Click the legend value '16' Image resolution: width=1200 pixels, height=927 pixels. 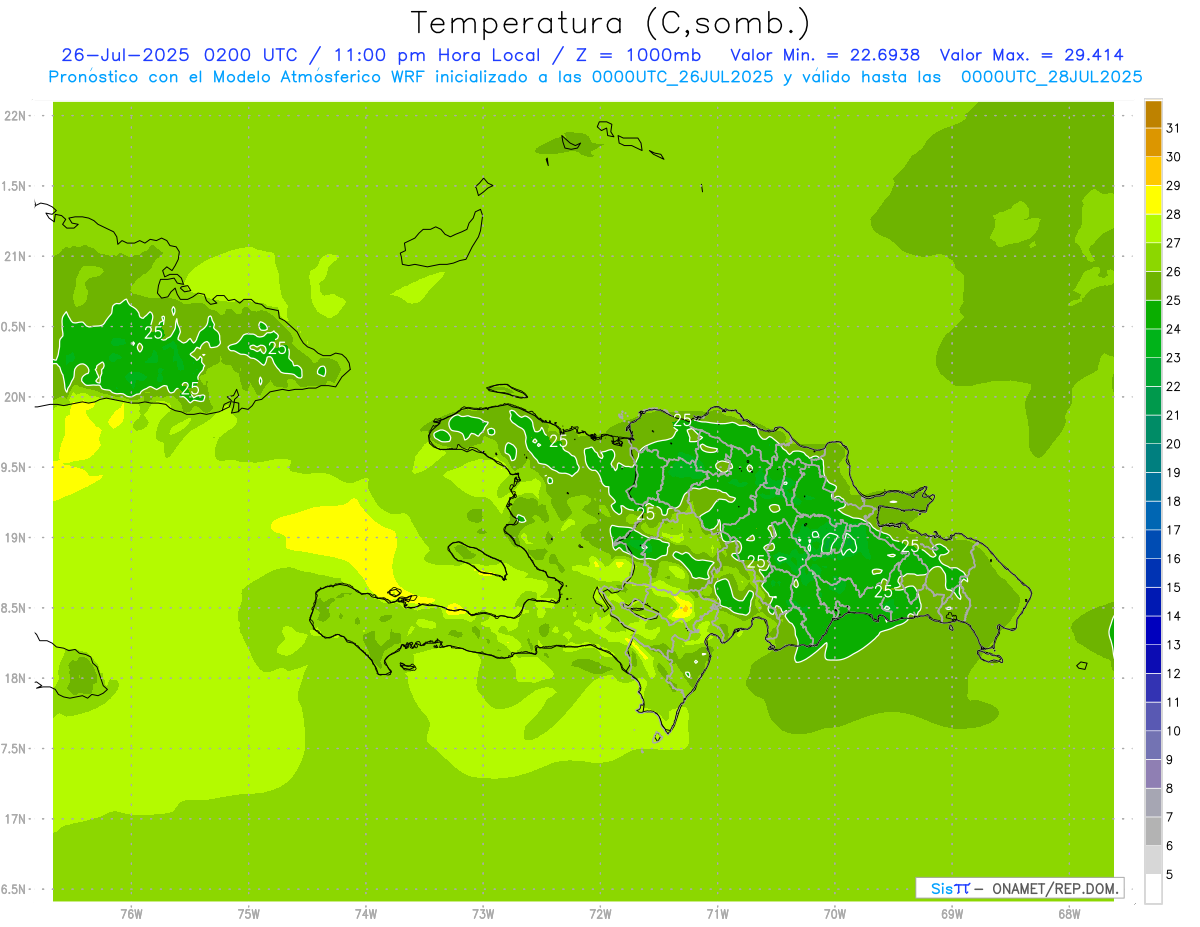[1173, 559]
